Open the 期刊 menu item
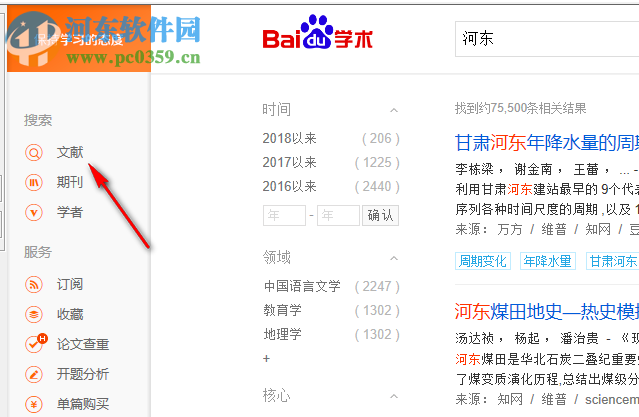Viewport: 639px width, 417px height. (70, 182)
